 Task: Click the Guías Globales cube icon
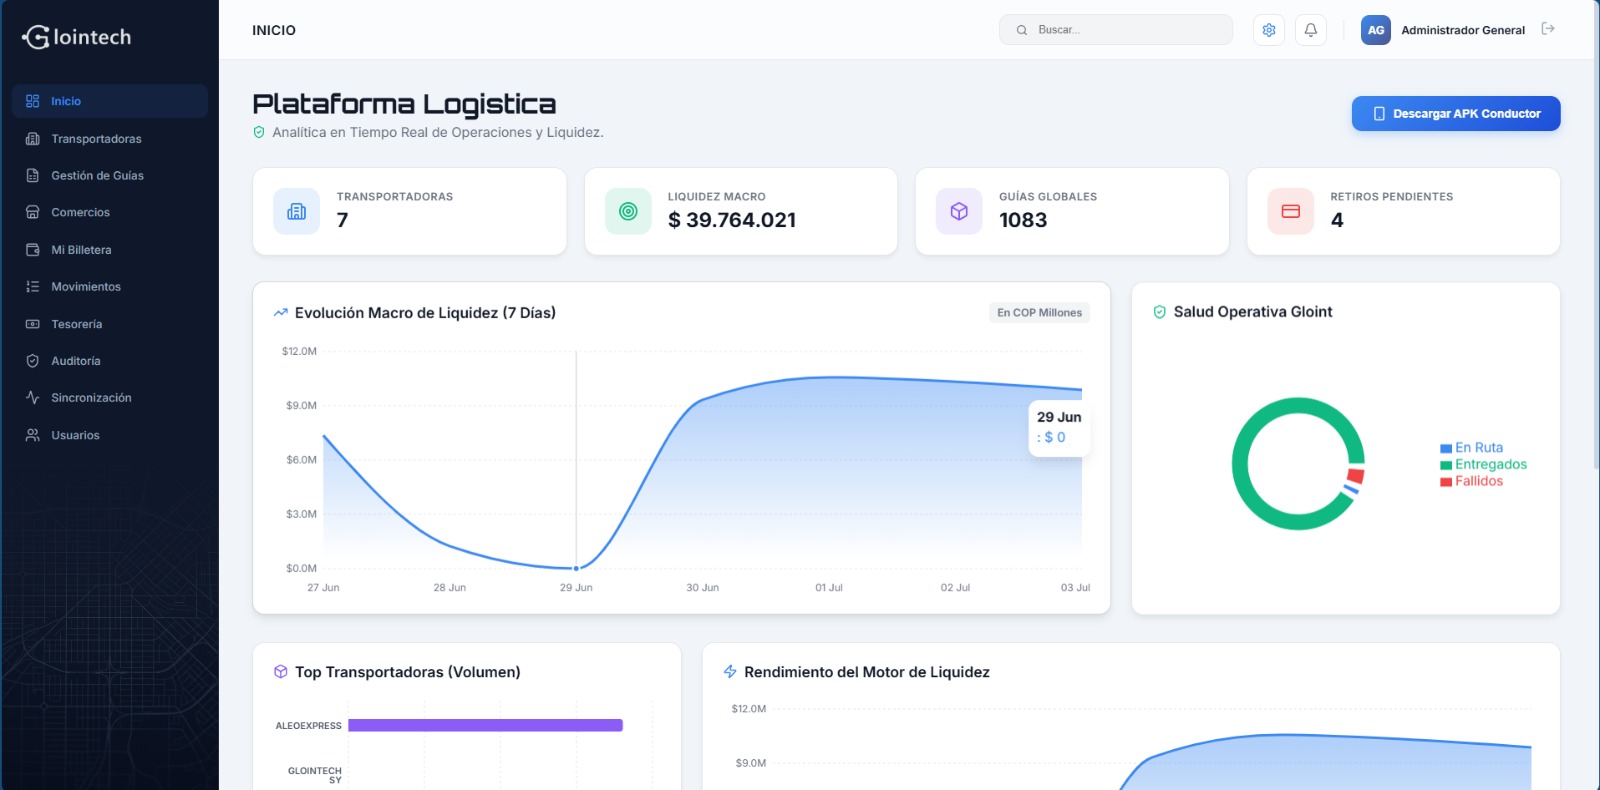959,211
